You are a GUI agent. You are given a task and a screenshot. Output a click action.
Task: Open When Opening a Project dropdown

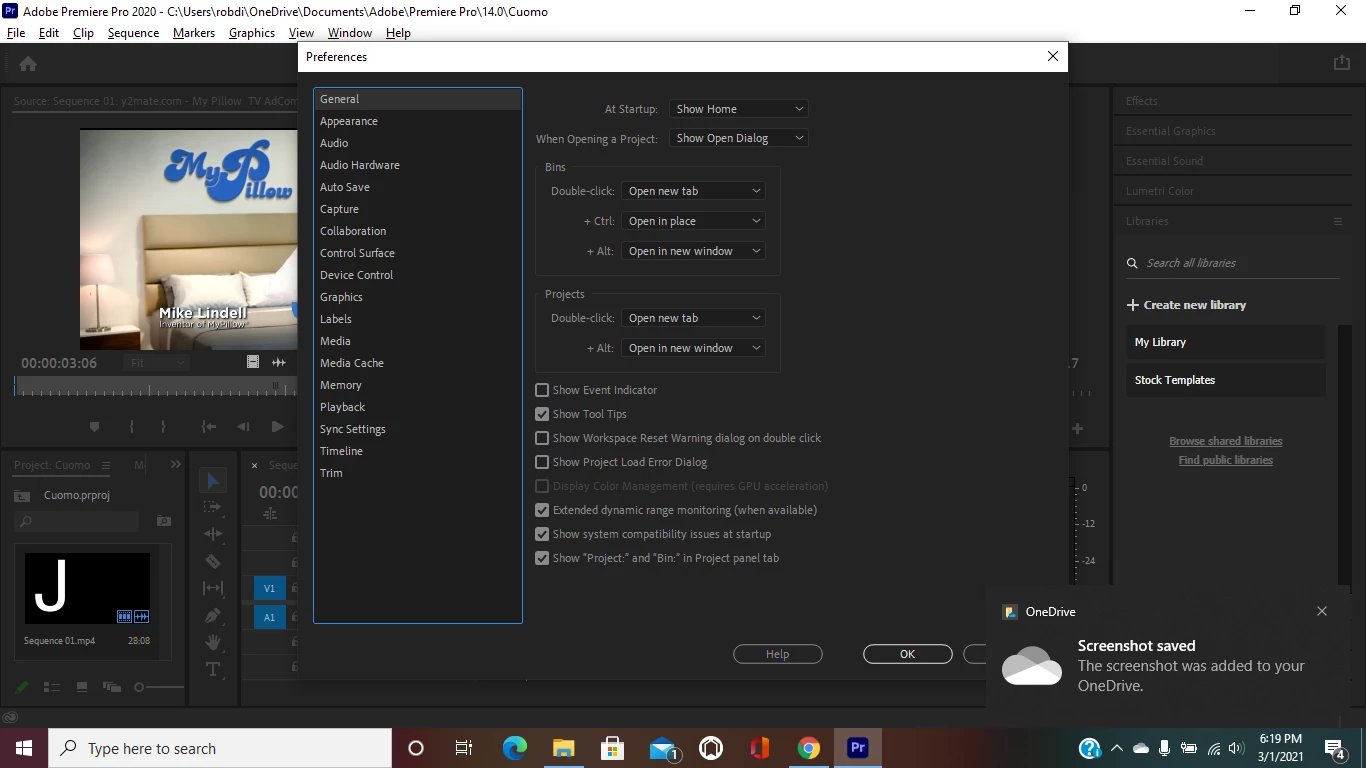point(738,138)
